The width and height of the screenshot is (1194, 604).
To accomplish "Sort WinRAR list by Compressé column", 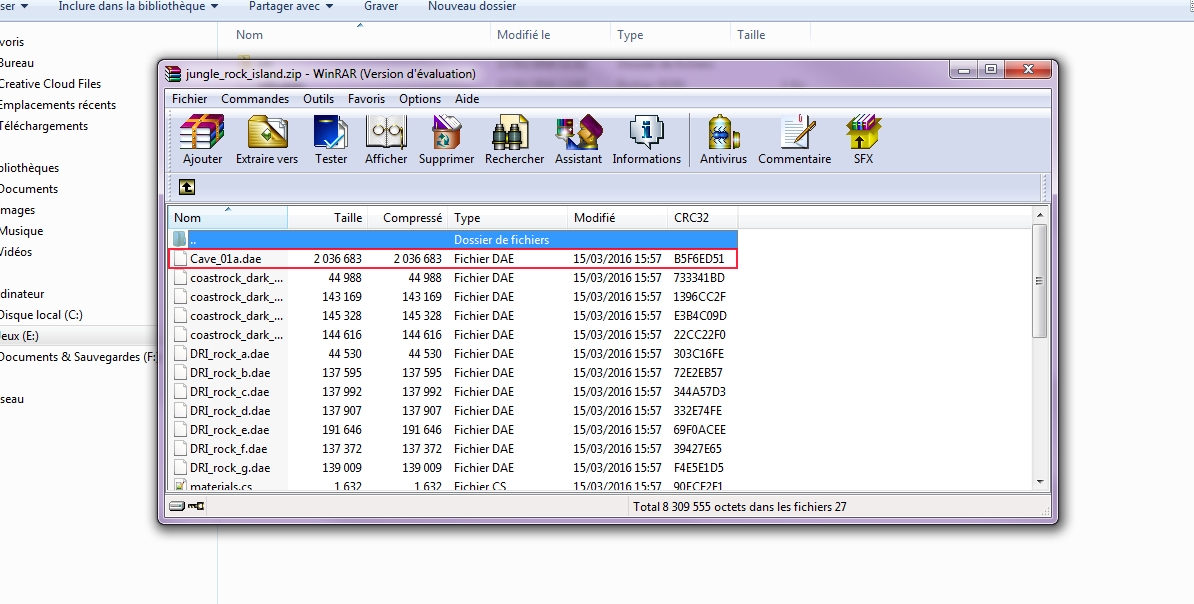I will pyautogui.click(x=408, y=217).
